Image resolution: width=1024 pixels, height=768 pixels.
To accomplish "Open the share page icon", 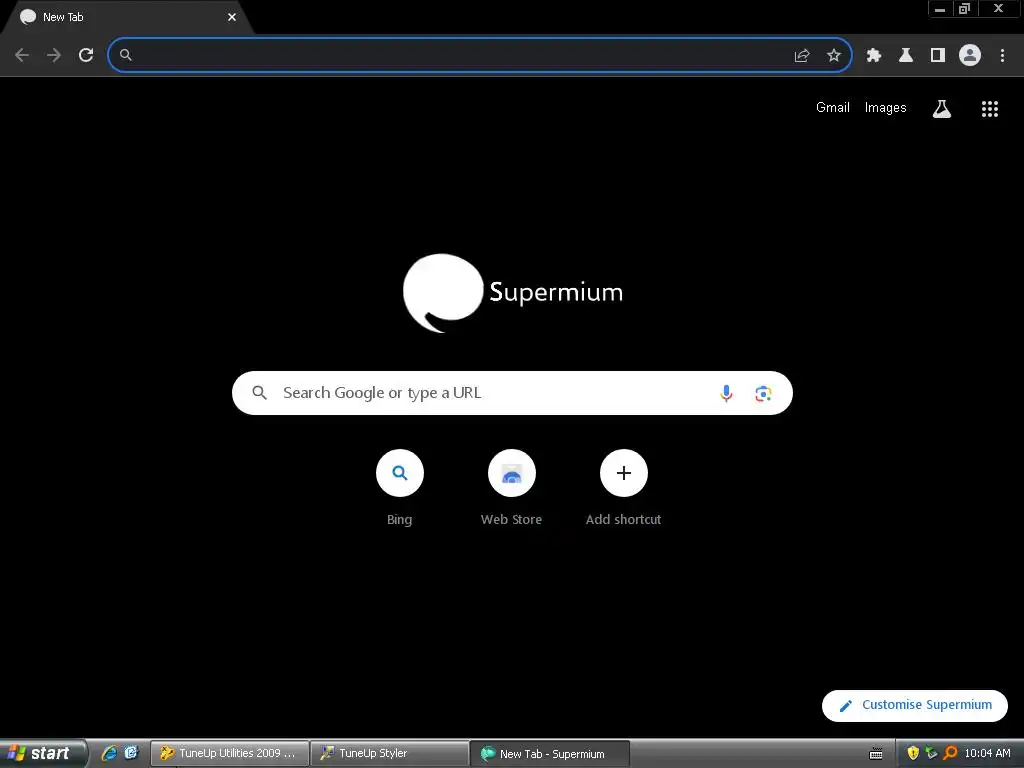I will click(802, 56).
